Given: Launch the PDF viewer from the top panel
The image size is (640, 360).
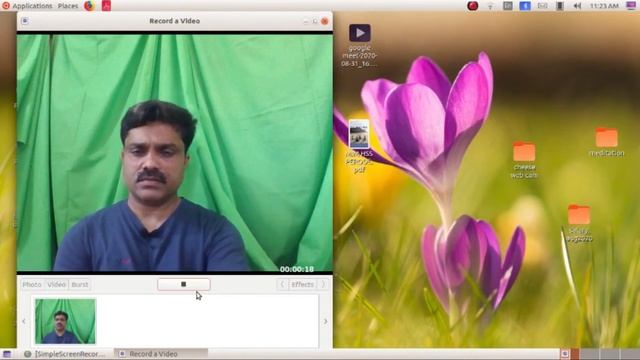Looking at the screenshot, I should [x=106, y=6].
